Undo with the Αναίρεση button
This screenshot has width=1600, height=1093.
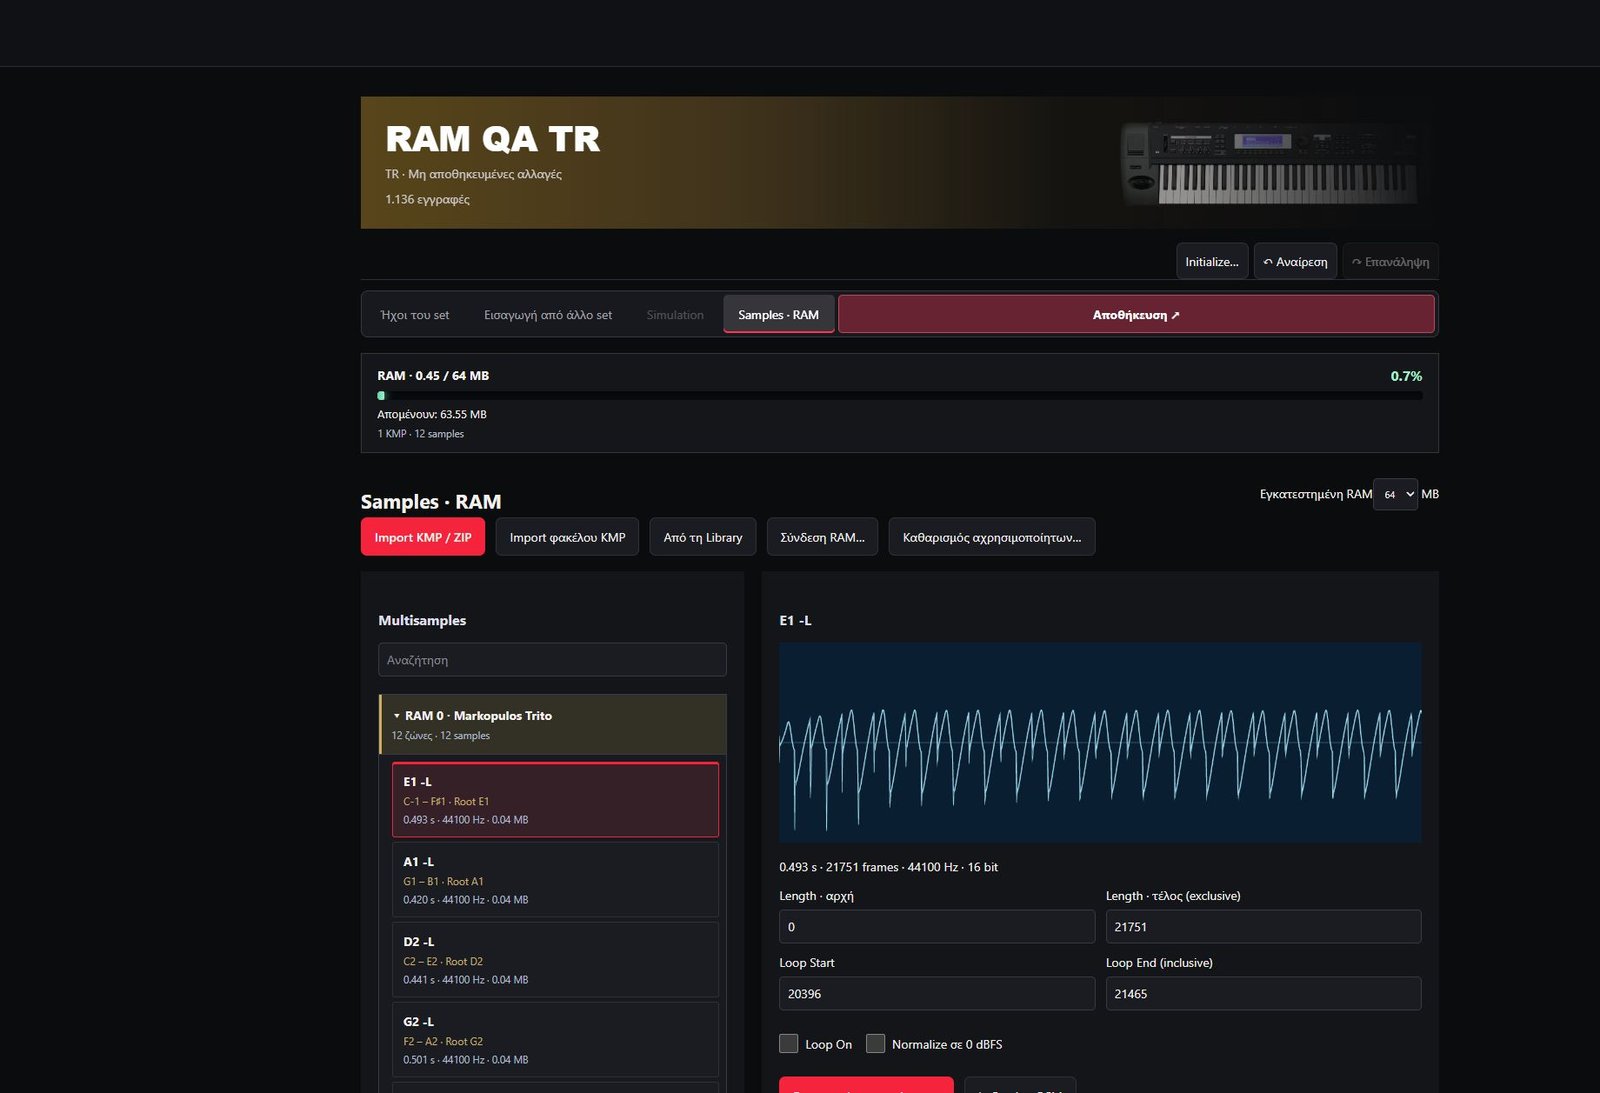[1295, 262]
